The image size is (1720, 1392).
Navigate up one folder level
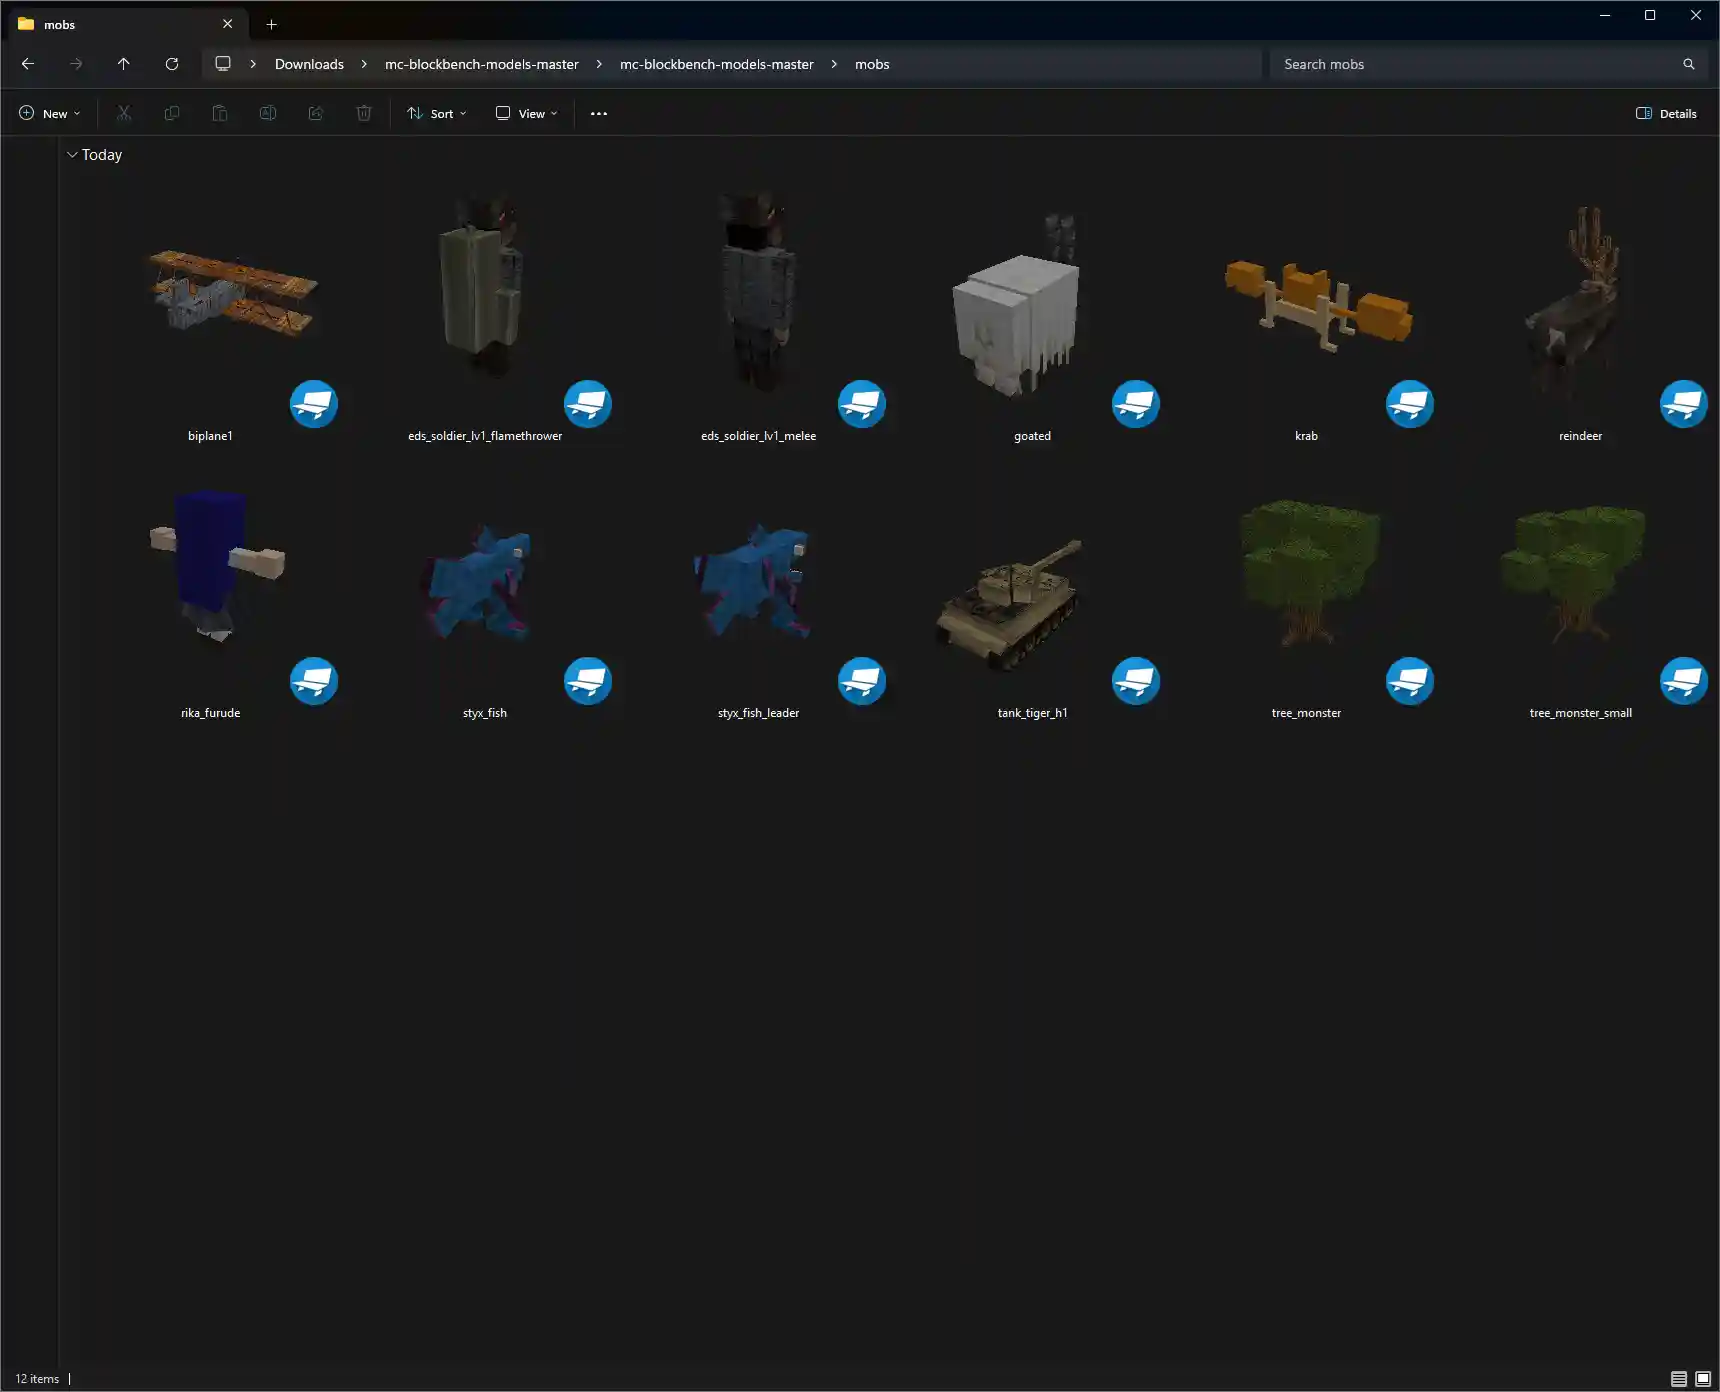click(x=124, y=63)
